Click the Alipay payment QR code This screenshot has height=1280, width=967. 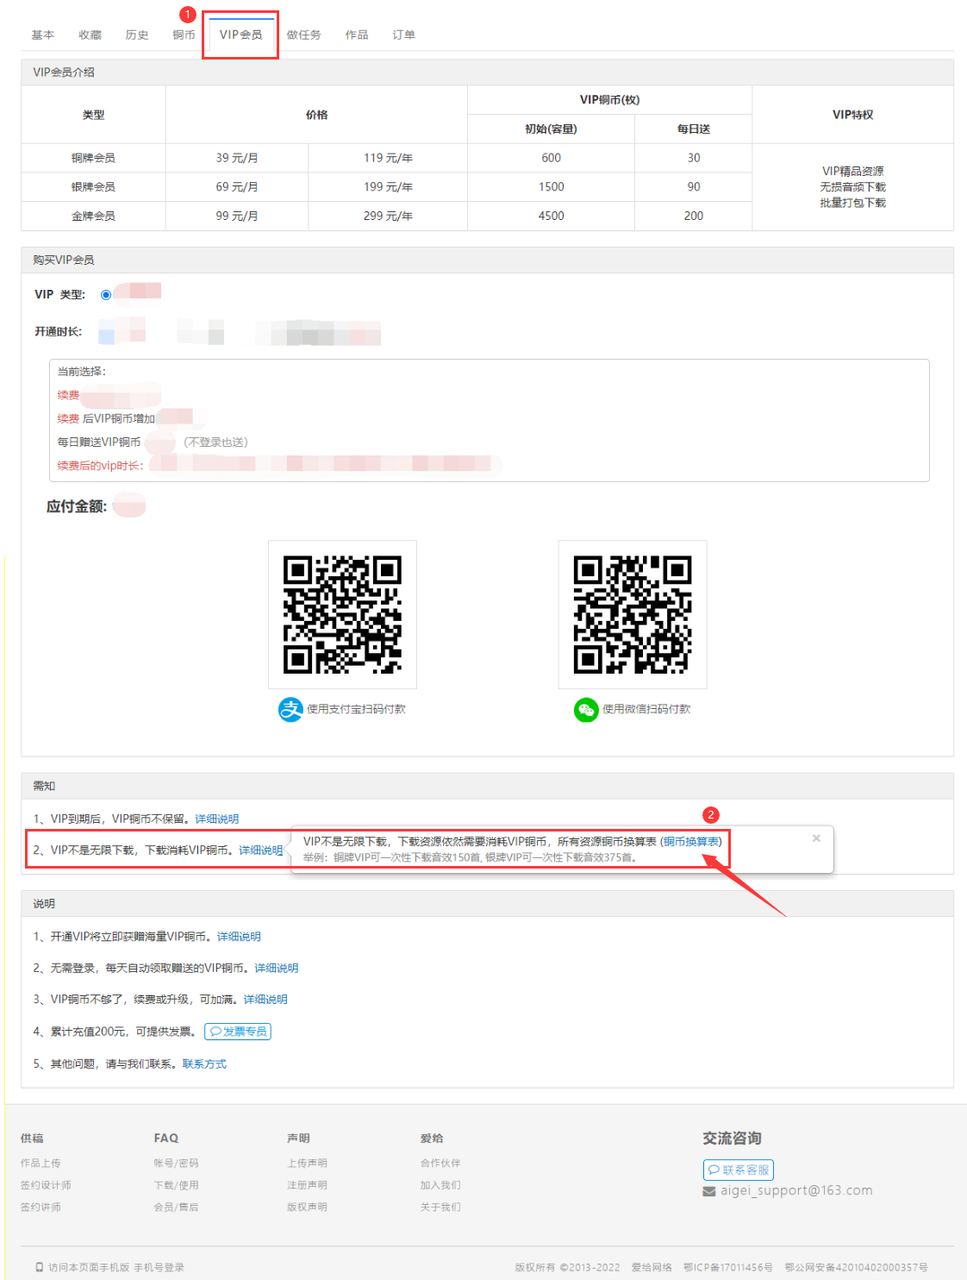coord(342,614)
